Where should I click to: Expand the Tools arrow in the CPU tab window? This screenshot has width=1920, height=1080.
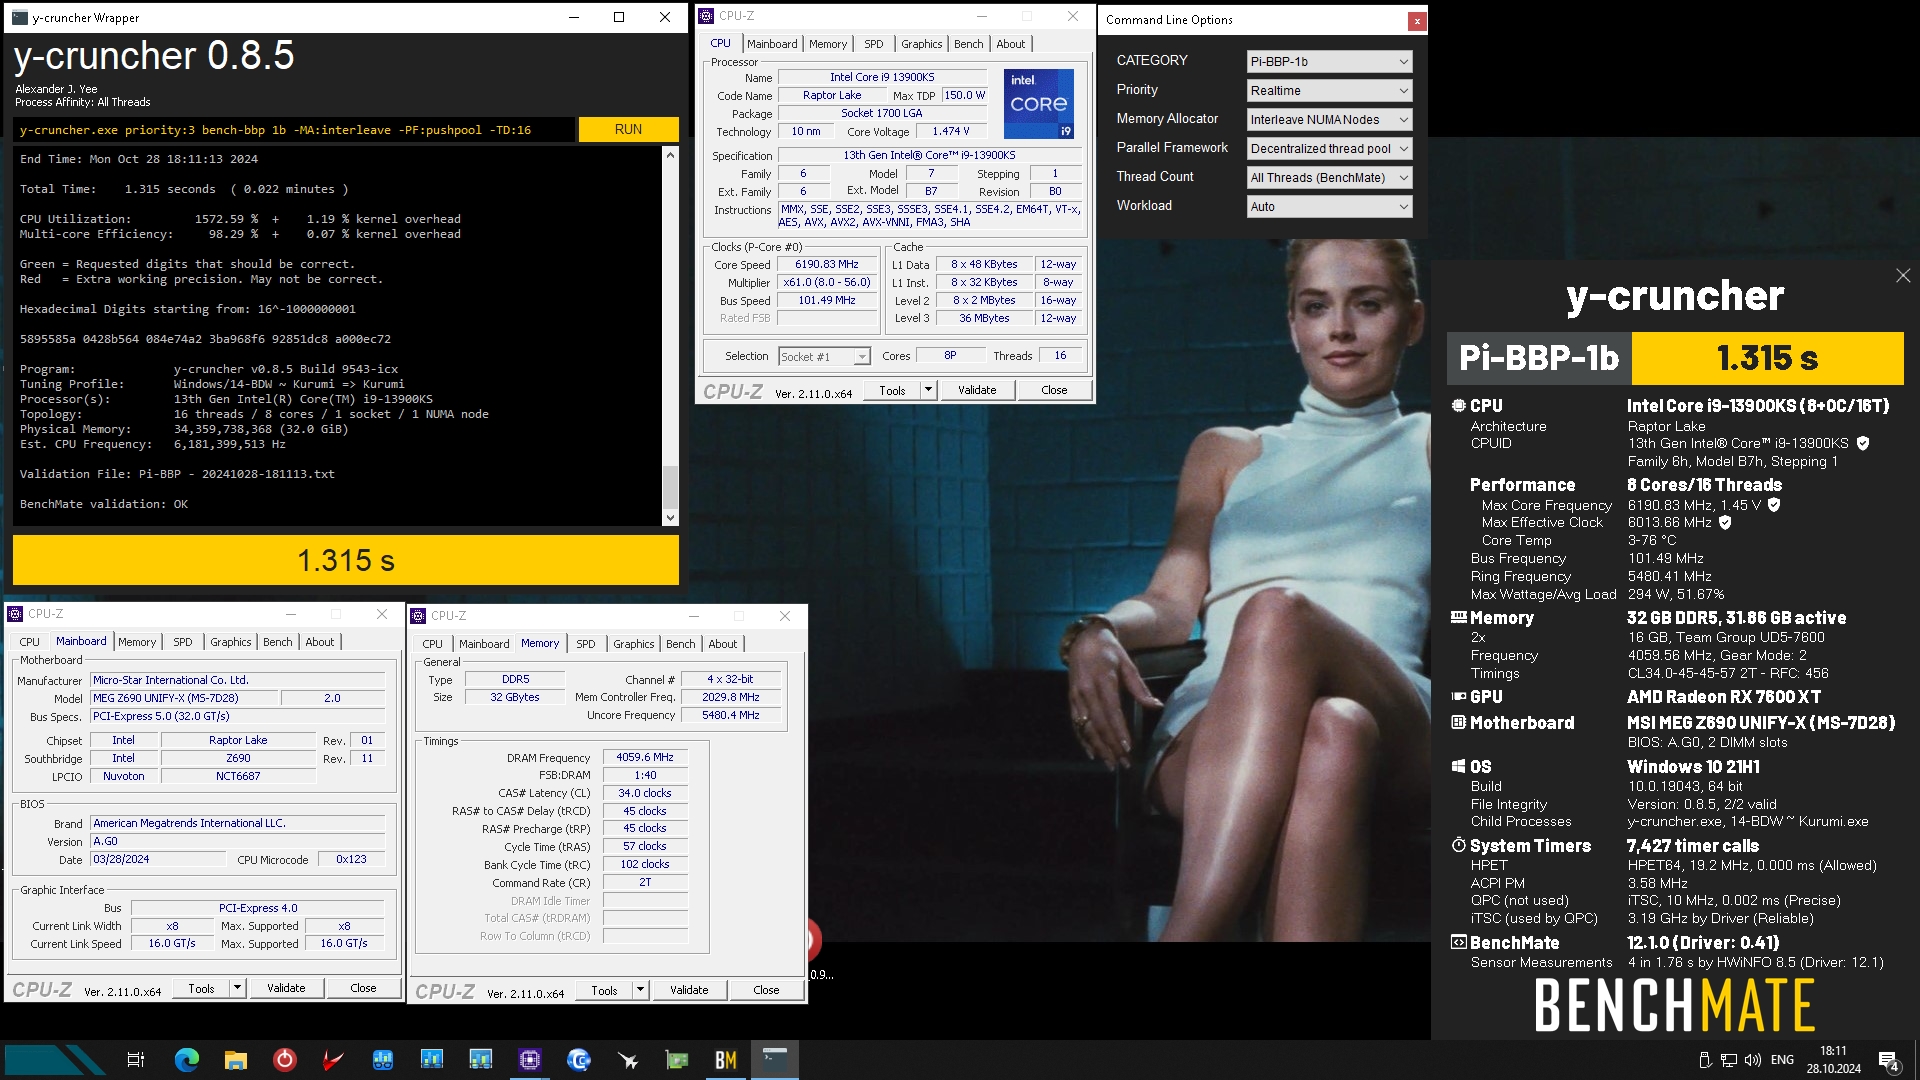(928, 390)
